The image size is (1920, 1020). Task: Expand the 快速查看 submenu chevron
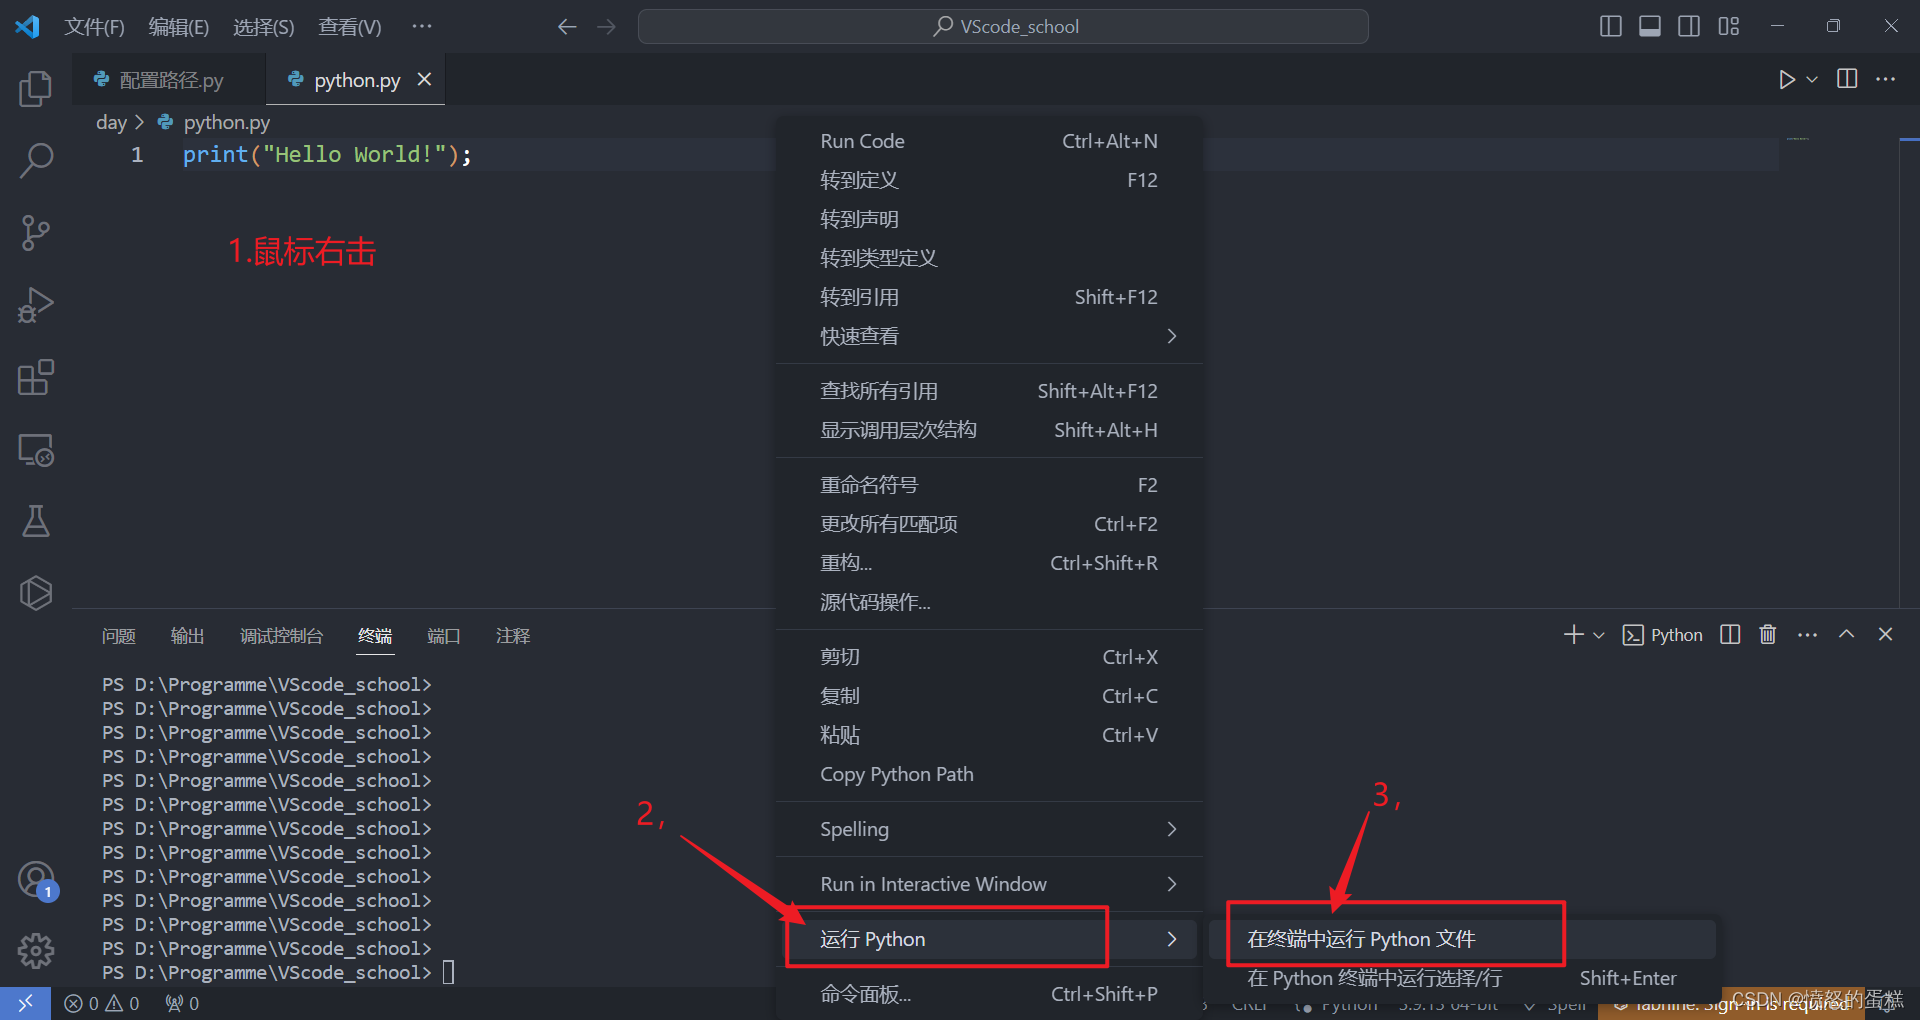click(1171, 336)
